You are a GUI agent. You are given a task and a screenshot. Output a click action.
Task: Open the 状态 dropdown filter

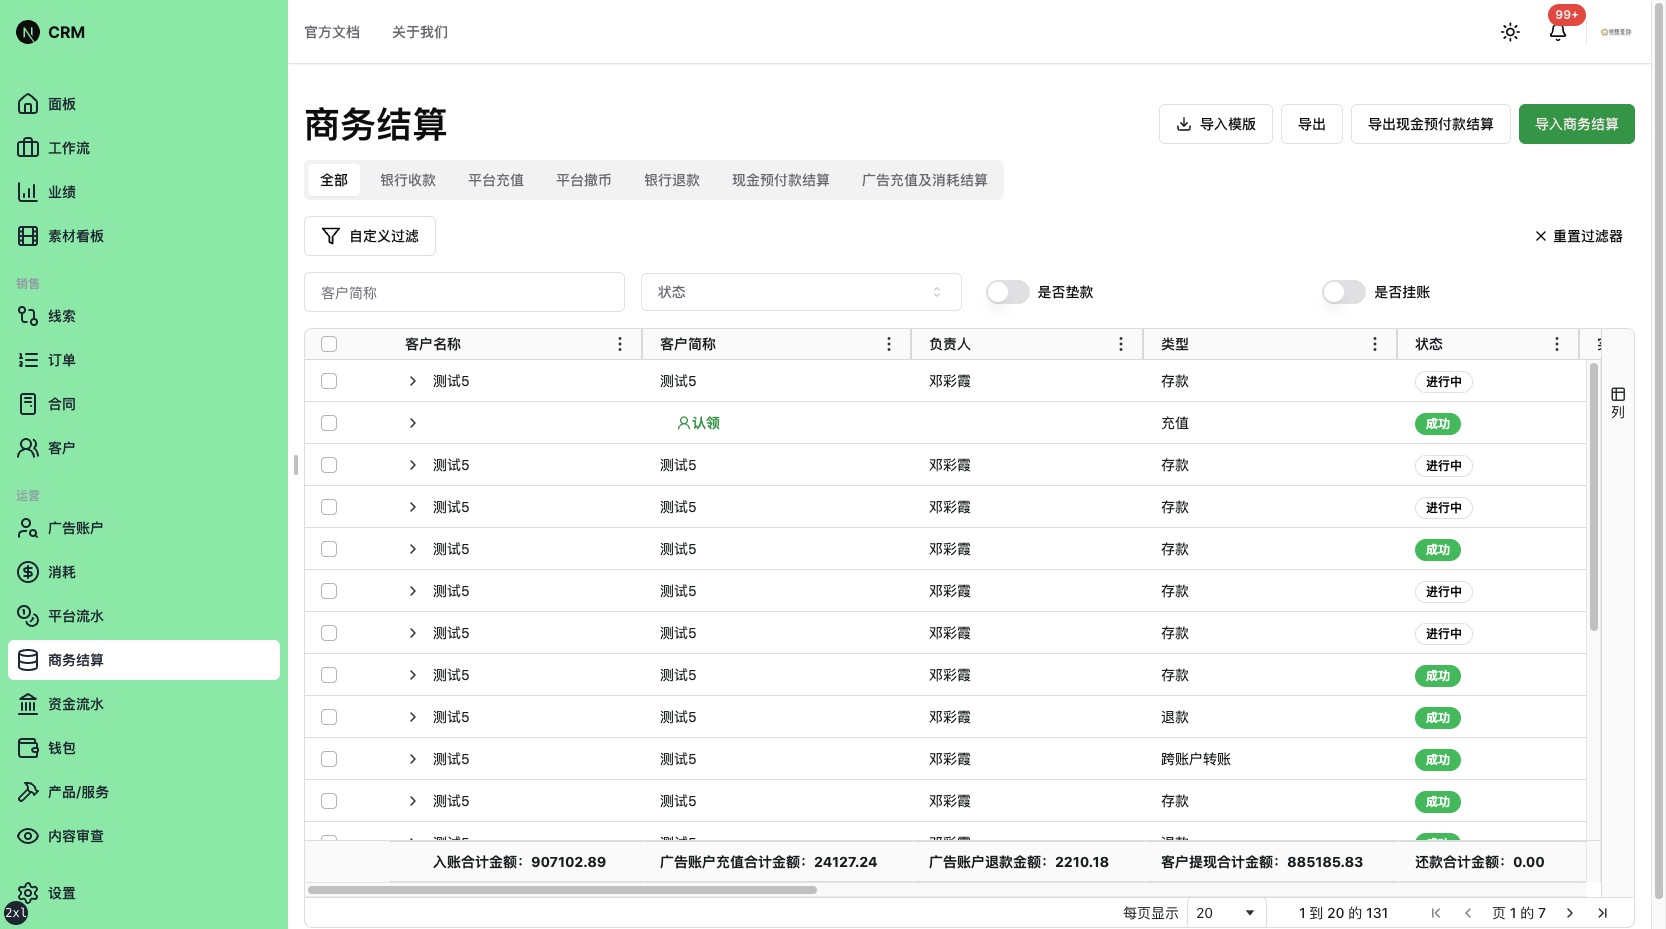(800, 292)
